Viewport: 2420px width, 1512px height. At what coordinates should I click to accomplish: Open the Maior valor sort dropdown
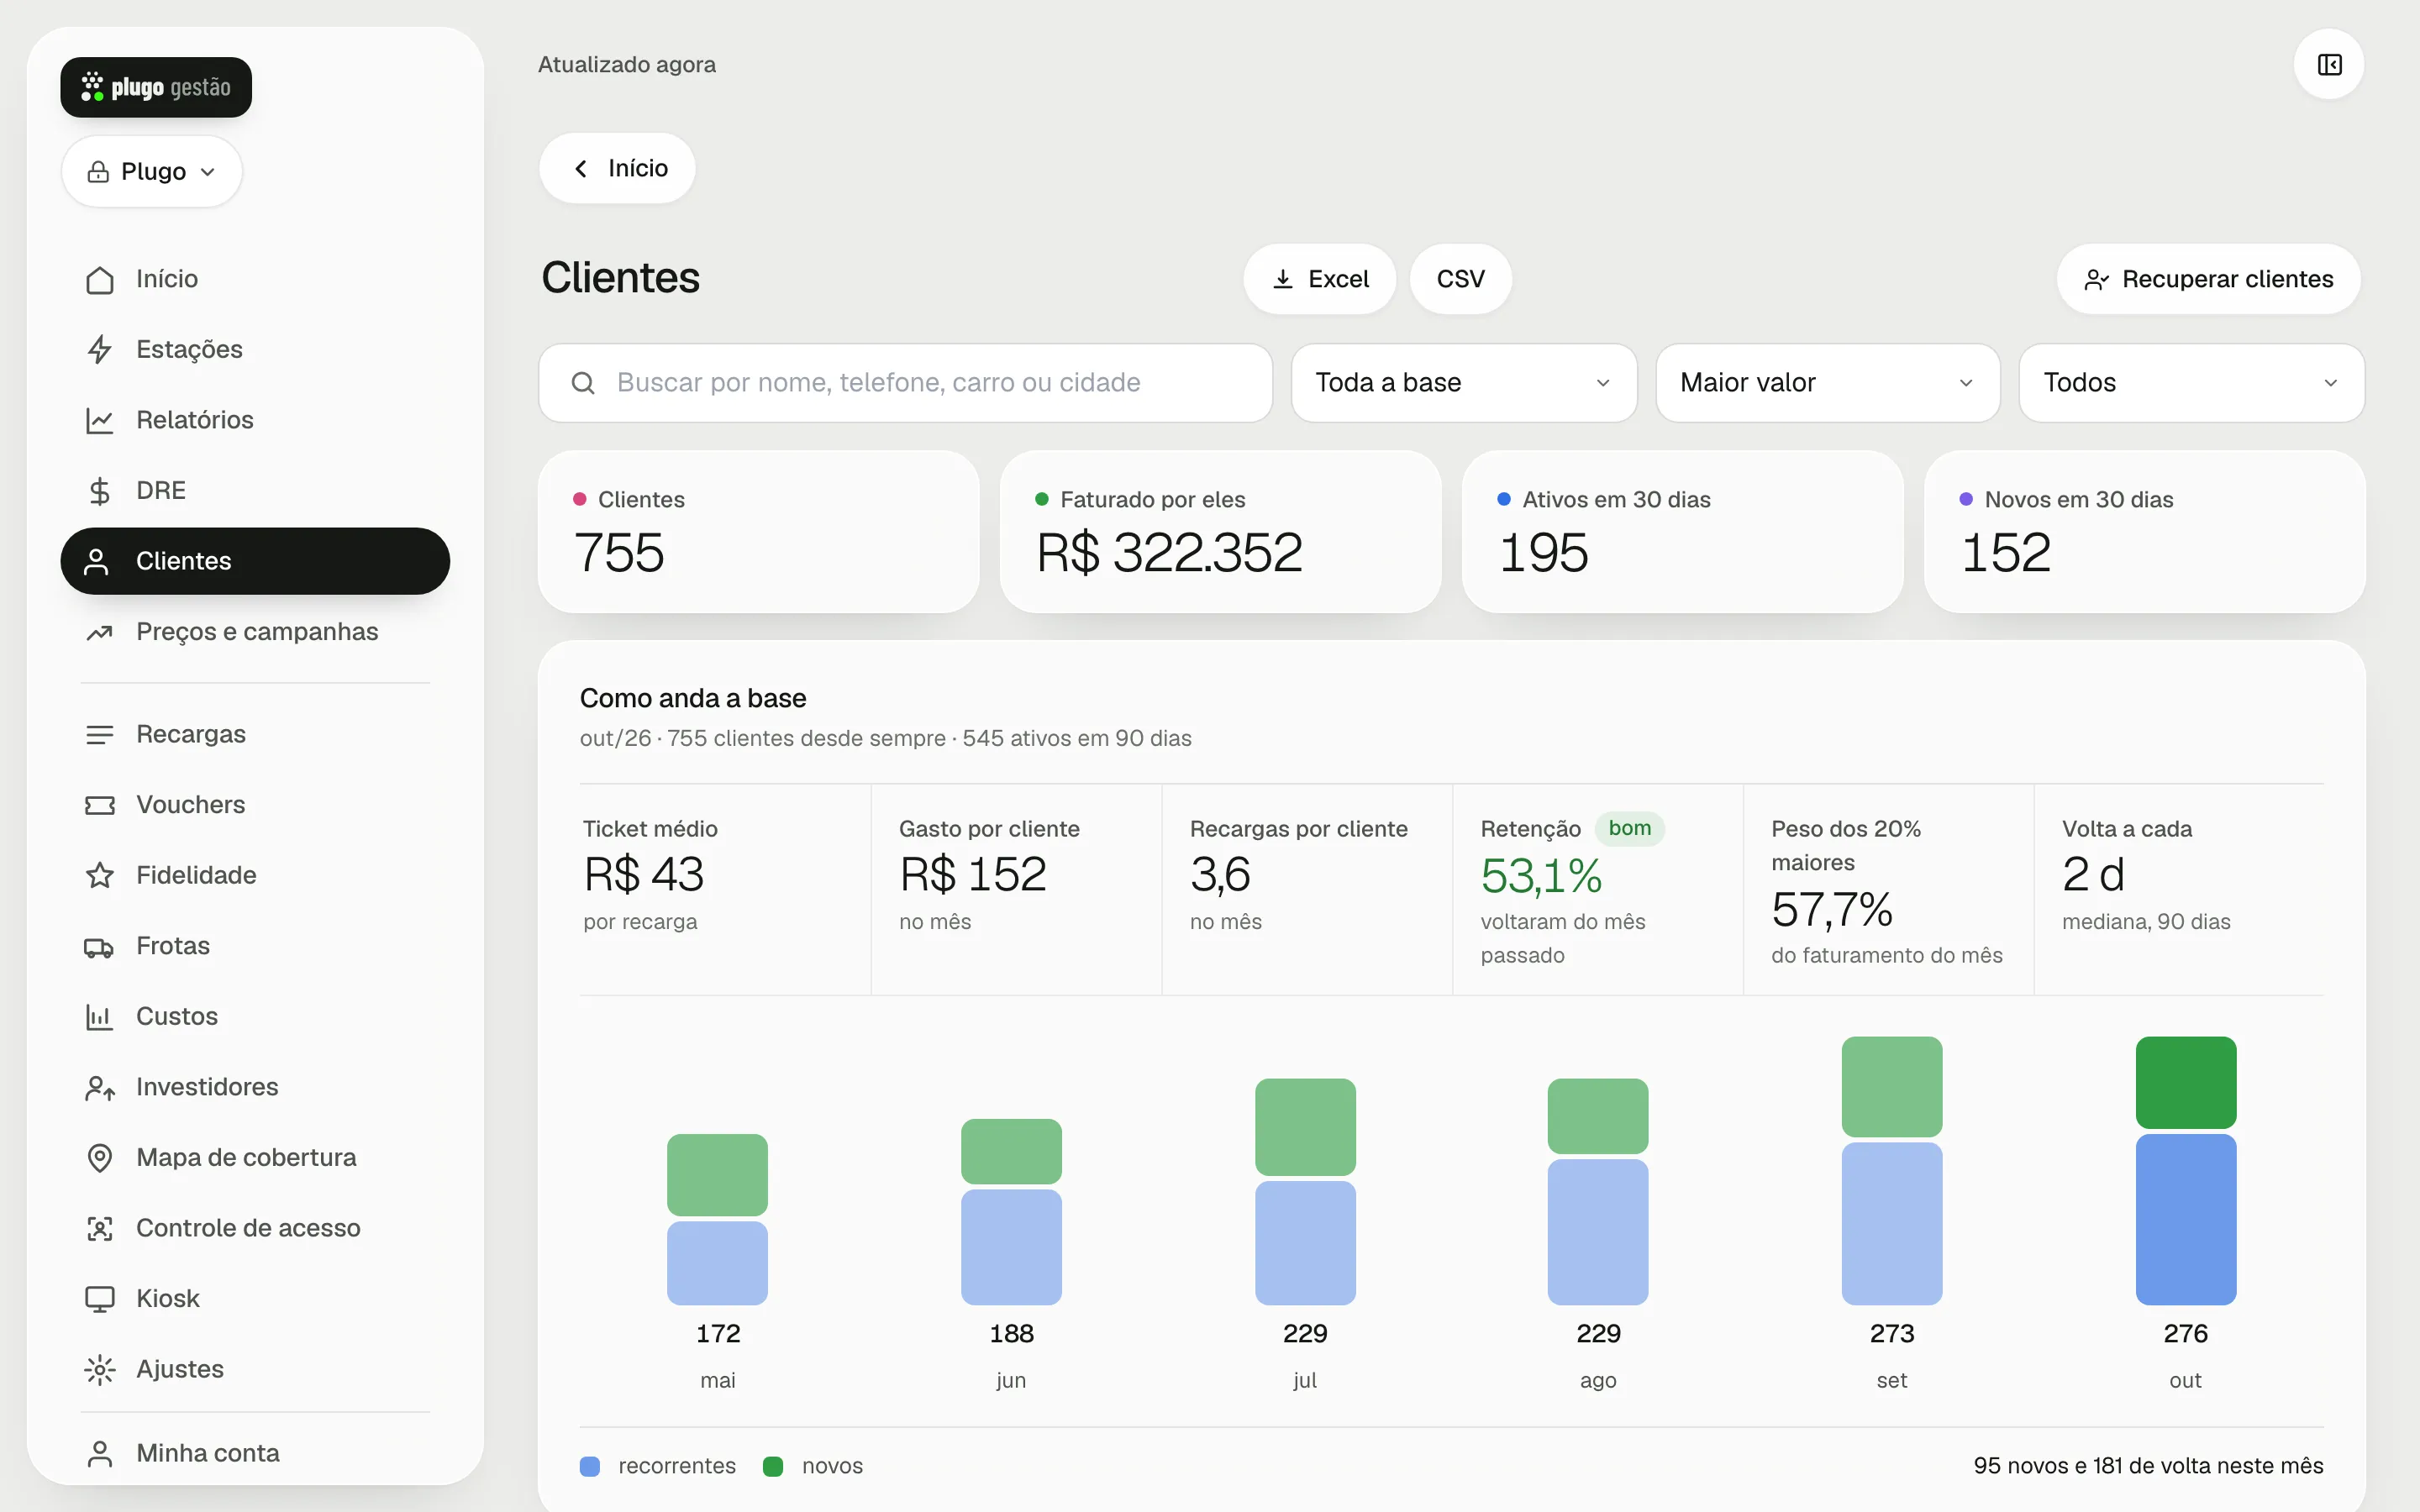click(x=1827, y=383)
